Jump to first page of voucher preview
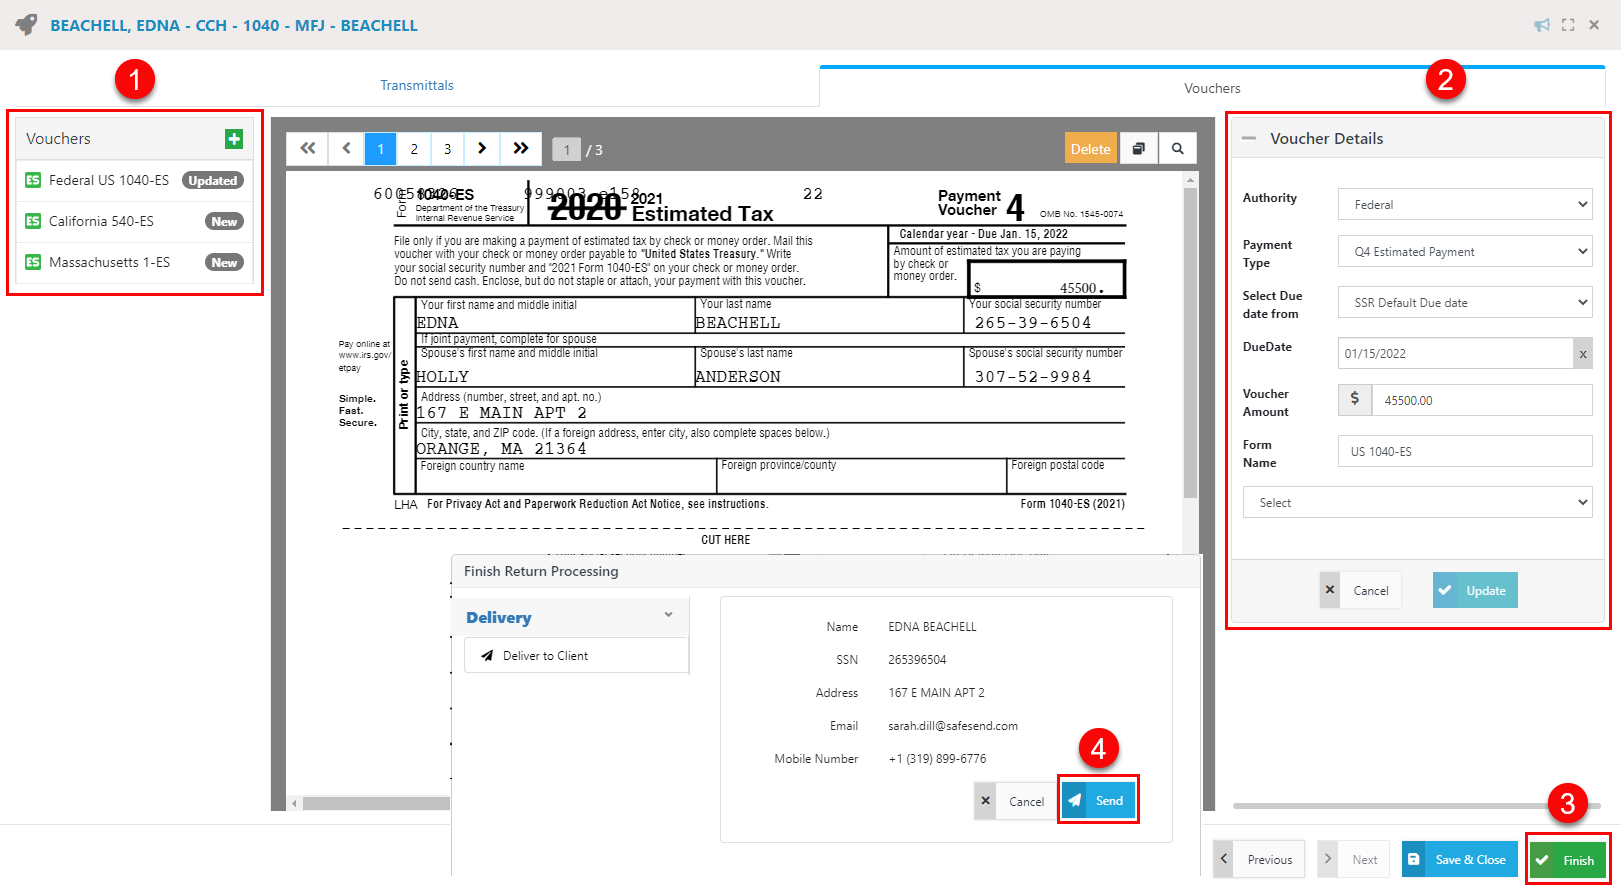The width and height of the screenshot is (1621, 894). tap(307, 149)
